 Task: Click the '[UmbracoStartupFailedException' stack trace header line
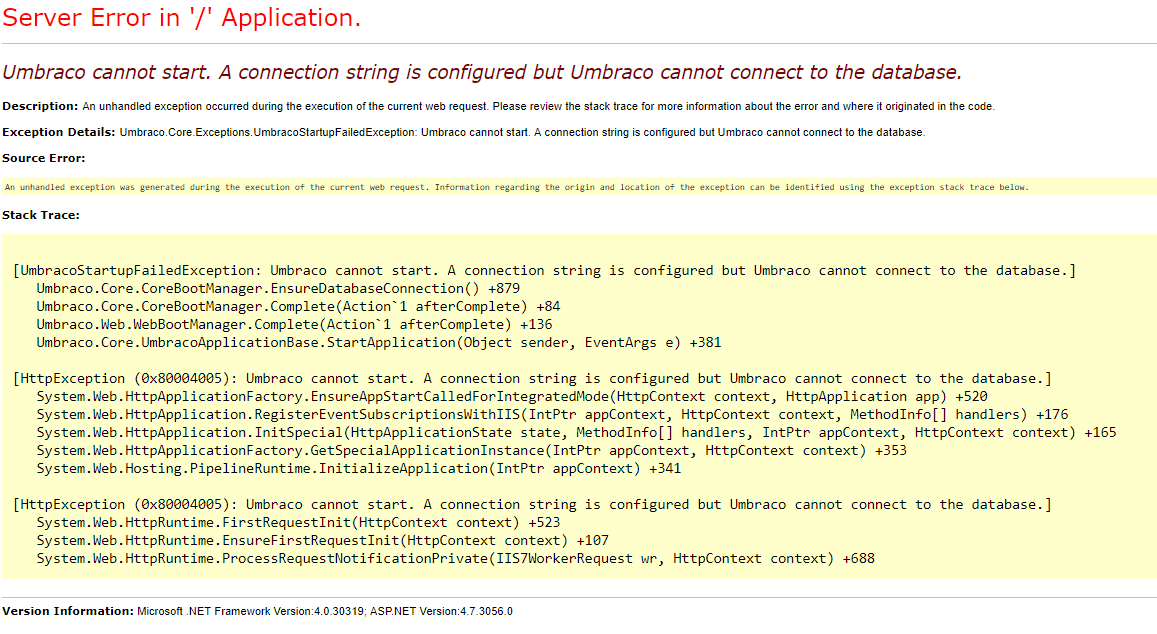pos(544,271)
